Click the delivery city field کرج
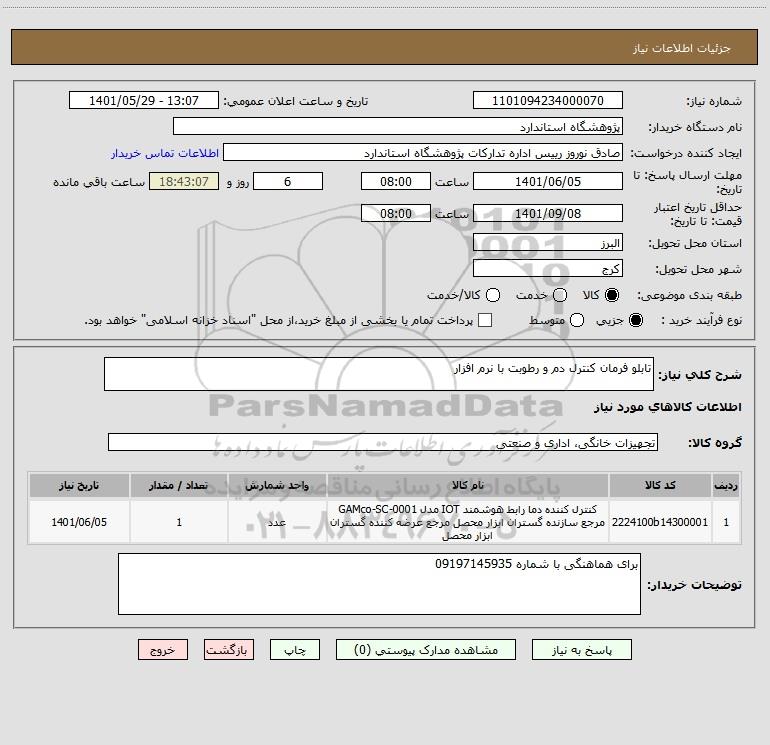The width and height of the screenshot is (770, 745). coord(548,269)
